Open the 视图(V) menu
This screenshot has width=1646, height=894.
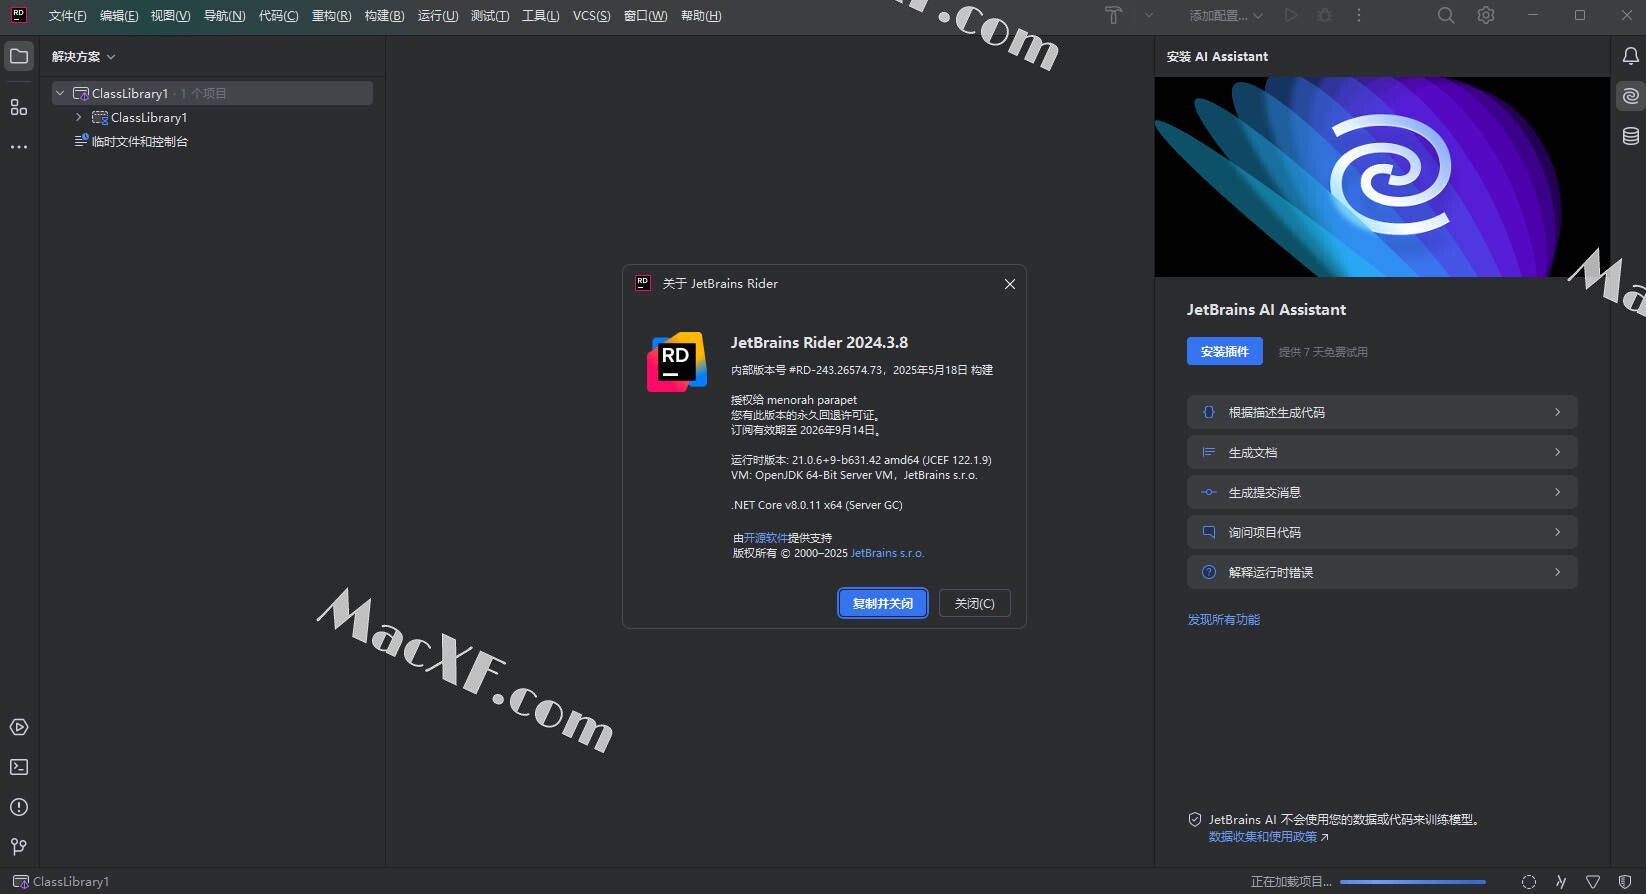click(170, 16)
